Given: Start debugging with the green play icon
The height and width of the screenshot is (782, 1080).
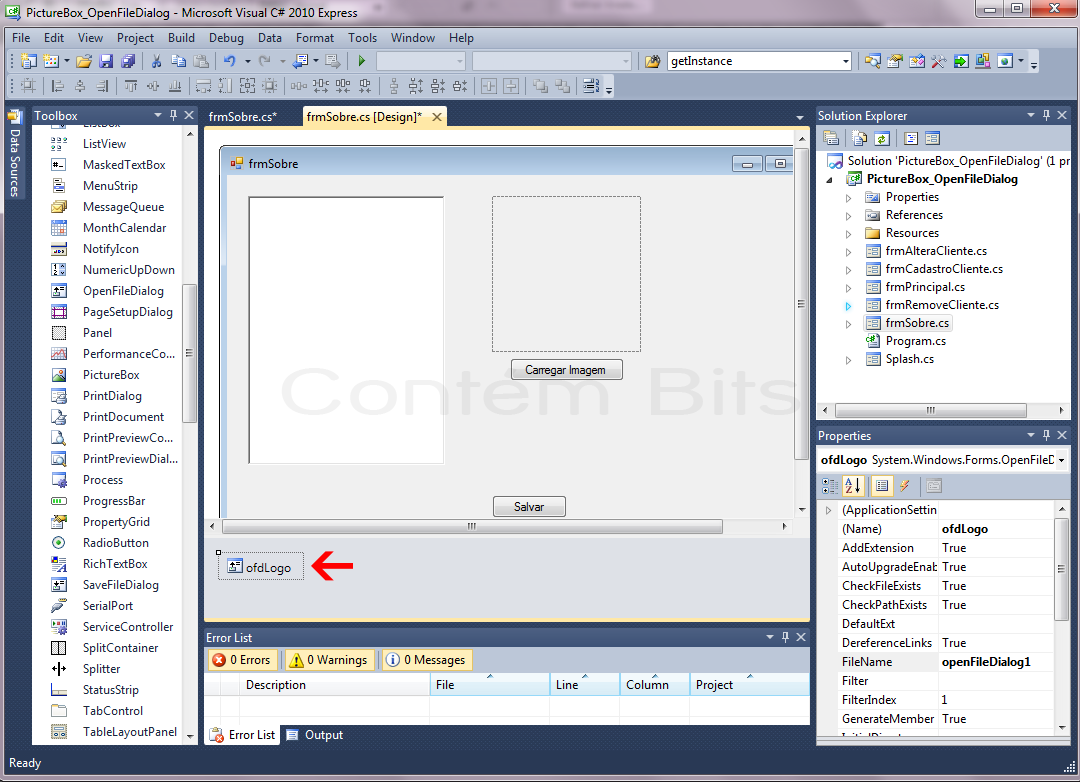Looking at the screenshot, I should point(362,61).
